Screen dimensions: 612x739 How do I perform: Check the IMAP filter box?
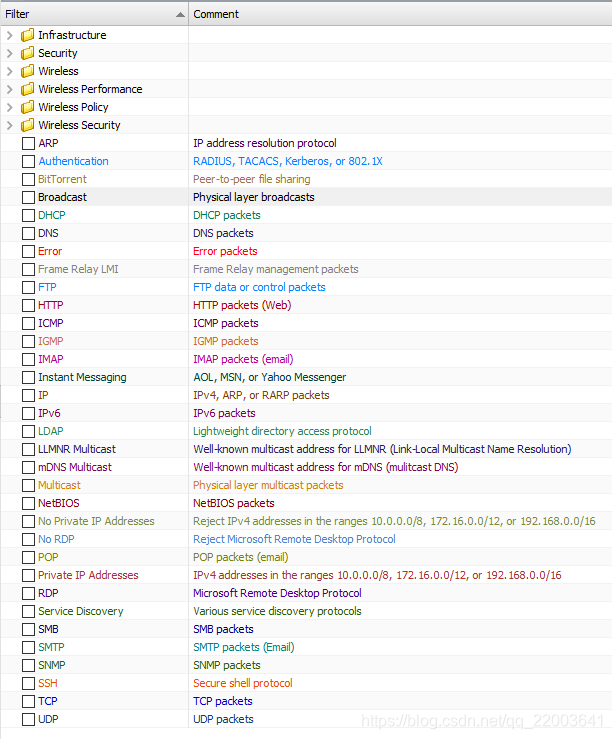click(28, 359)
